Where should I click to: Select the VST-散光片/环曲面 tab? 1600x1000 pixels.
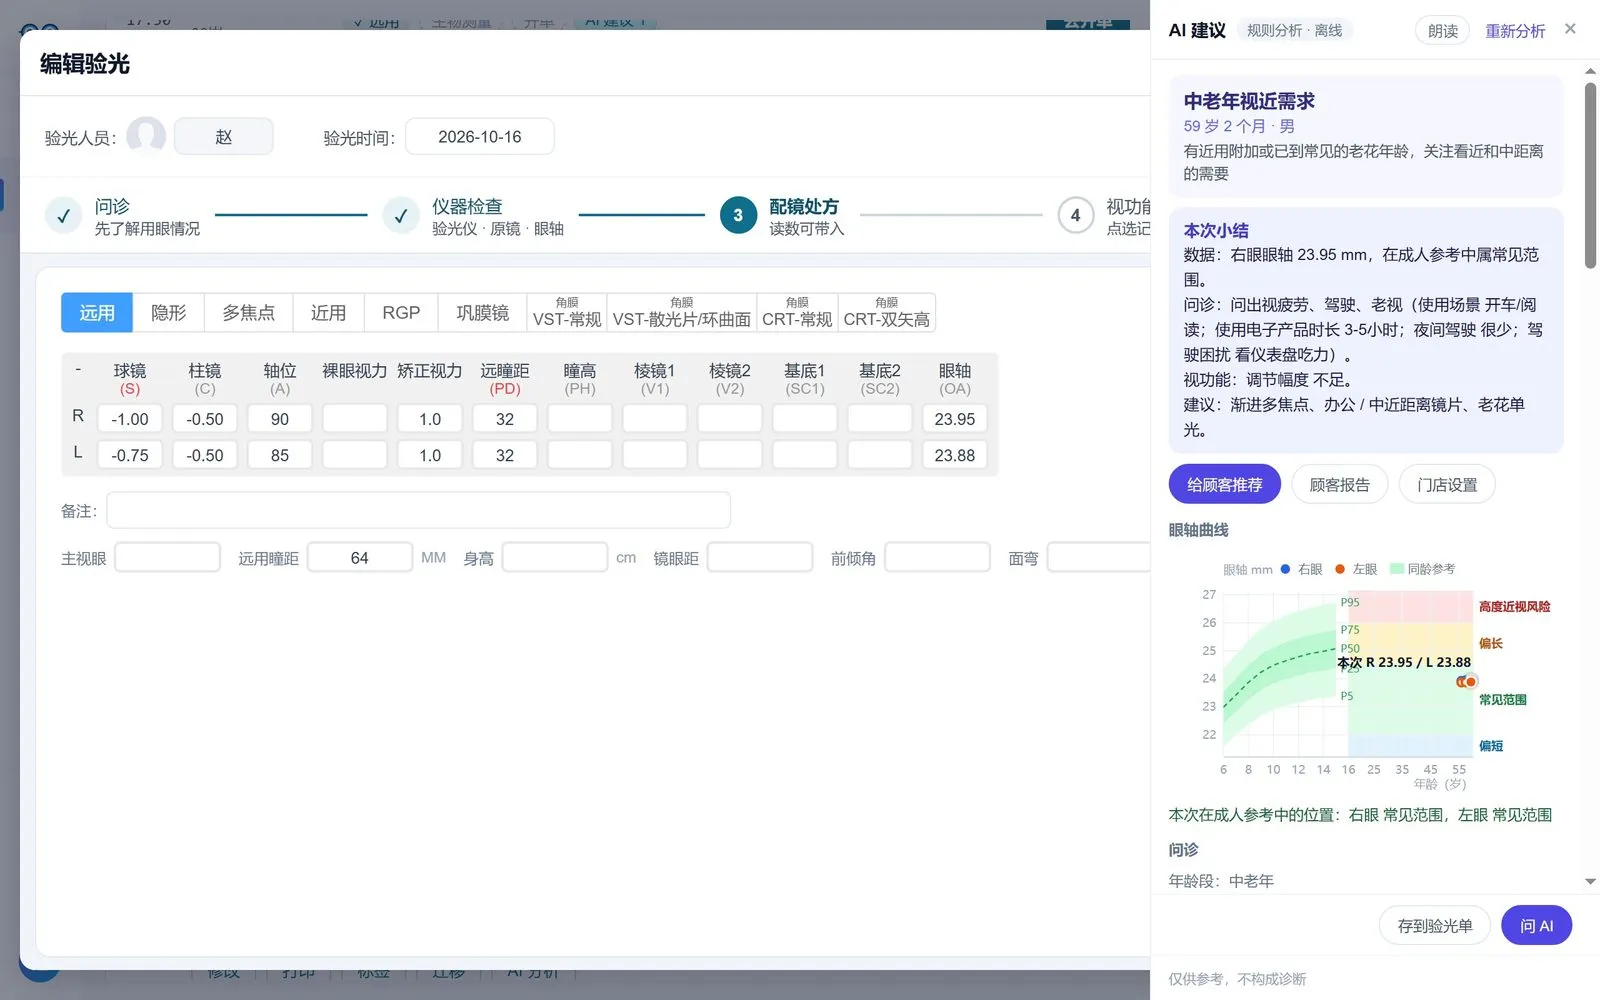[x=681, y=312]
